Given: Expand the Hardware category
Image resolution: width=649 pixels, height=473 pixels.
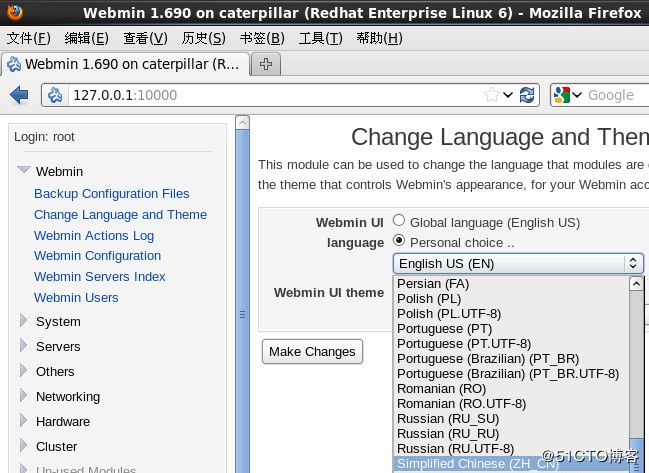Looking at the screenshot, I should pyautogui.click(x=23, y=420).
